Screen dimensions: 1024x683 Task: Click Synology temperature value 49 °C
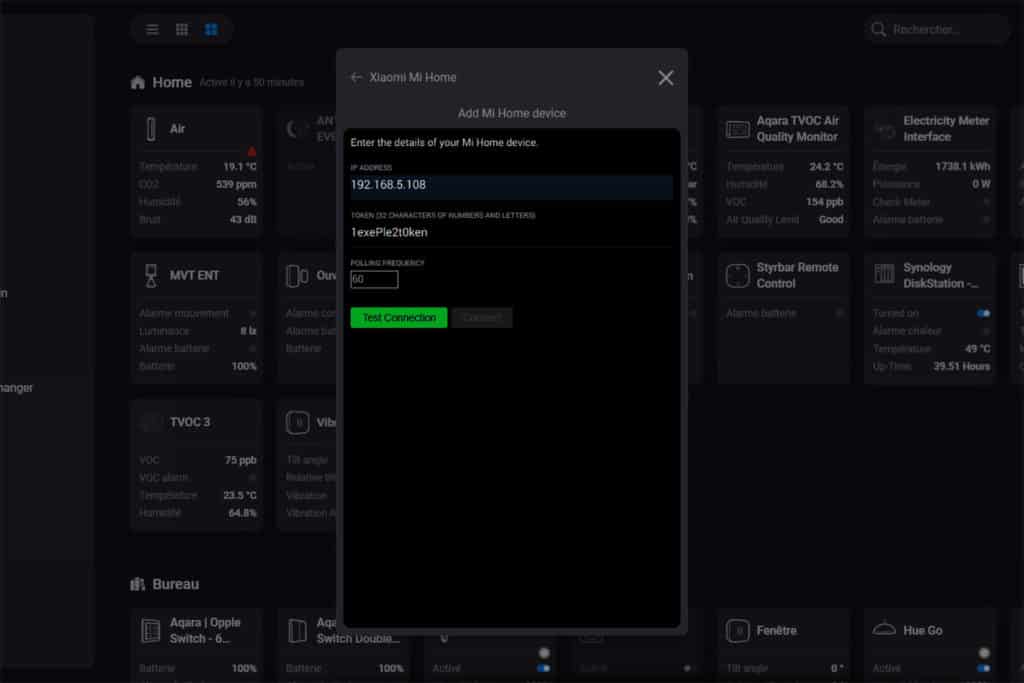tap(977, 349)
